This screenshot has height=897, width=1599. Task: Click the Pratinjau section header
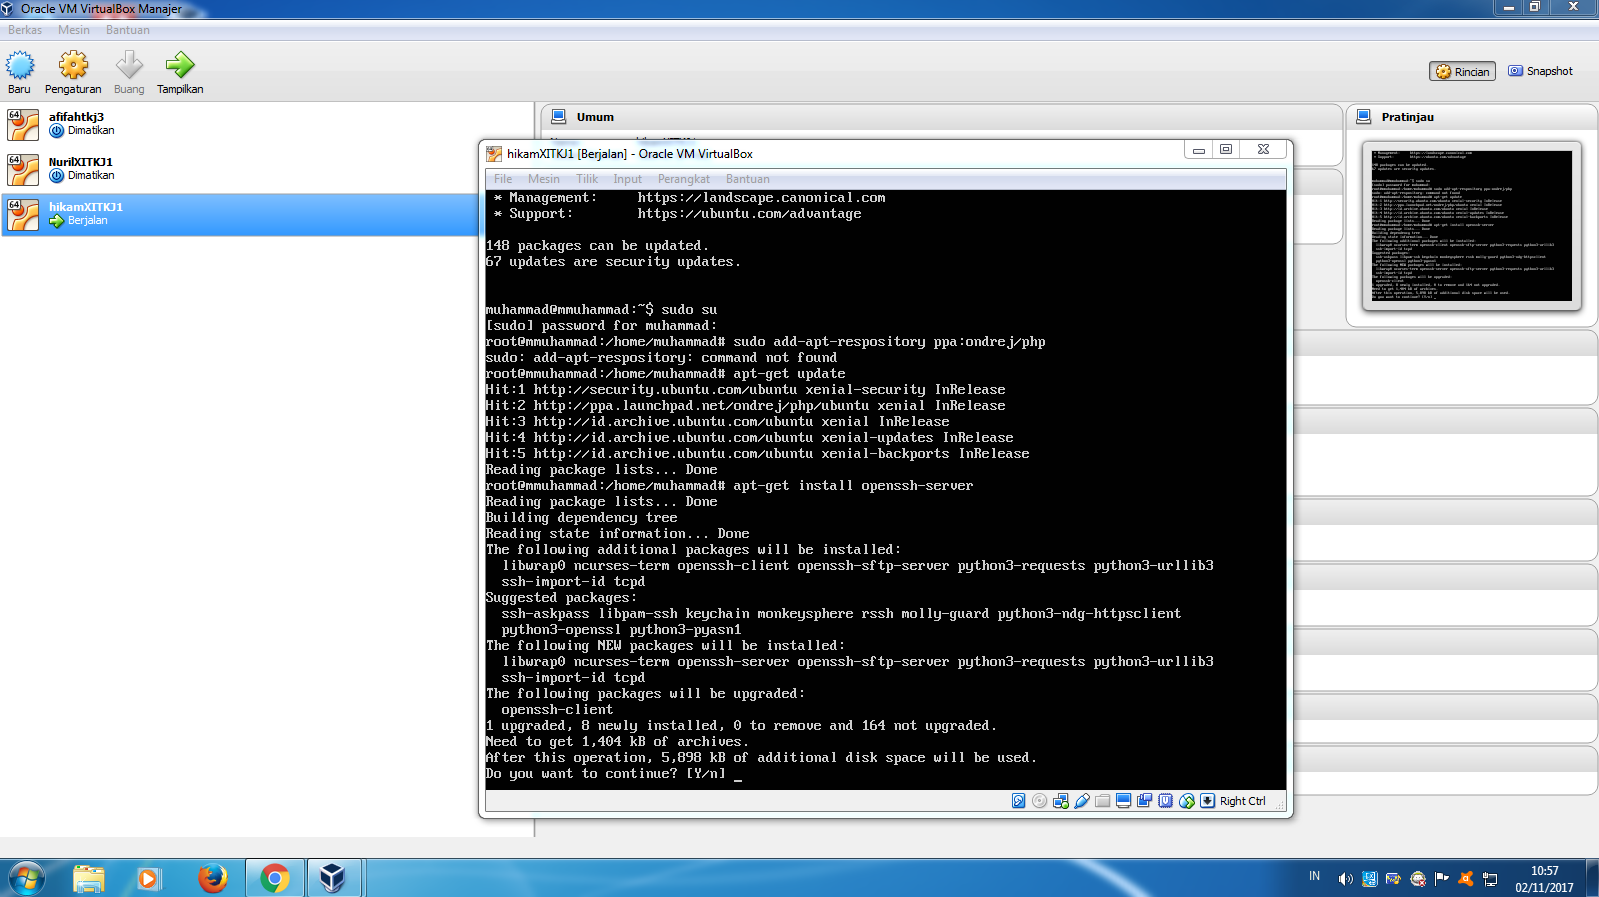1407,117
